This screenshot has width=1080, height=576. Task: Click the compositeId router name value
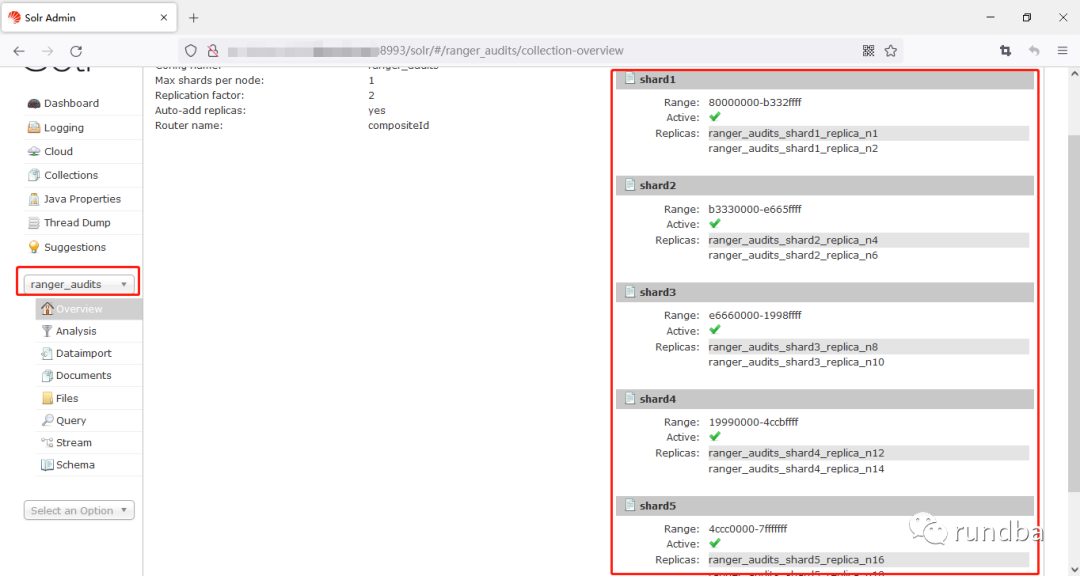(399, 126)
